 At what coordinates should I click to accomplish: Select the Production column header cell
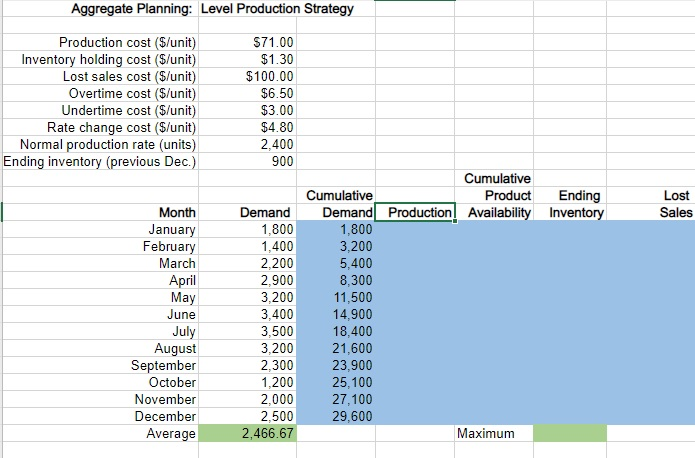(x=419, y=212)
